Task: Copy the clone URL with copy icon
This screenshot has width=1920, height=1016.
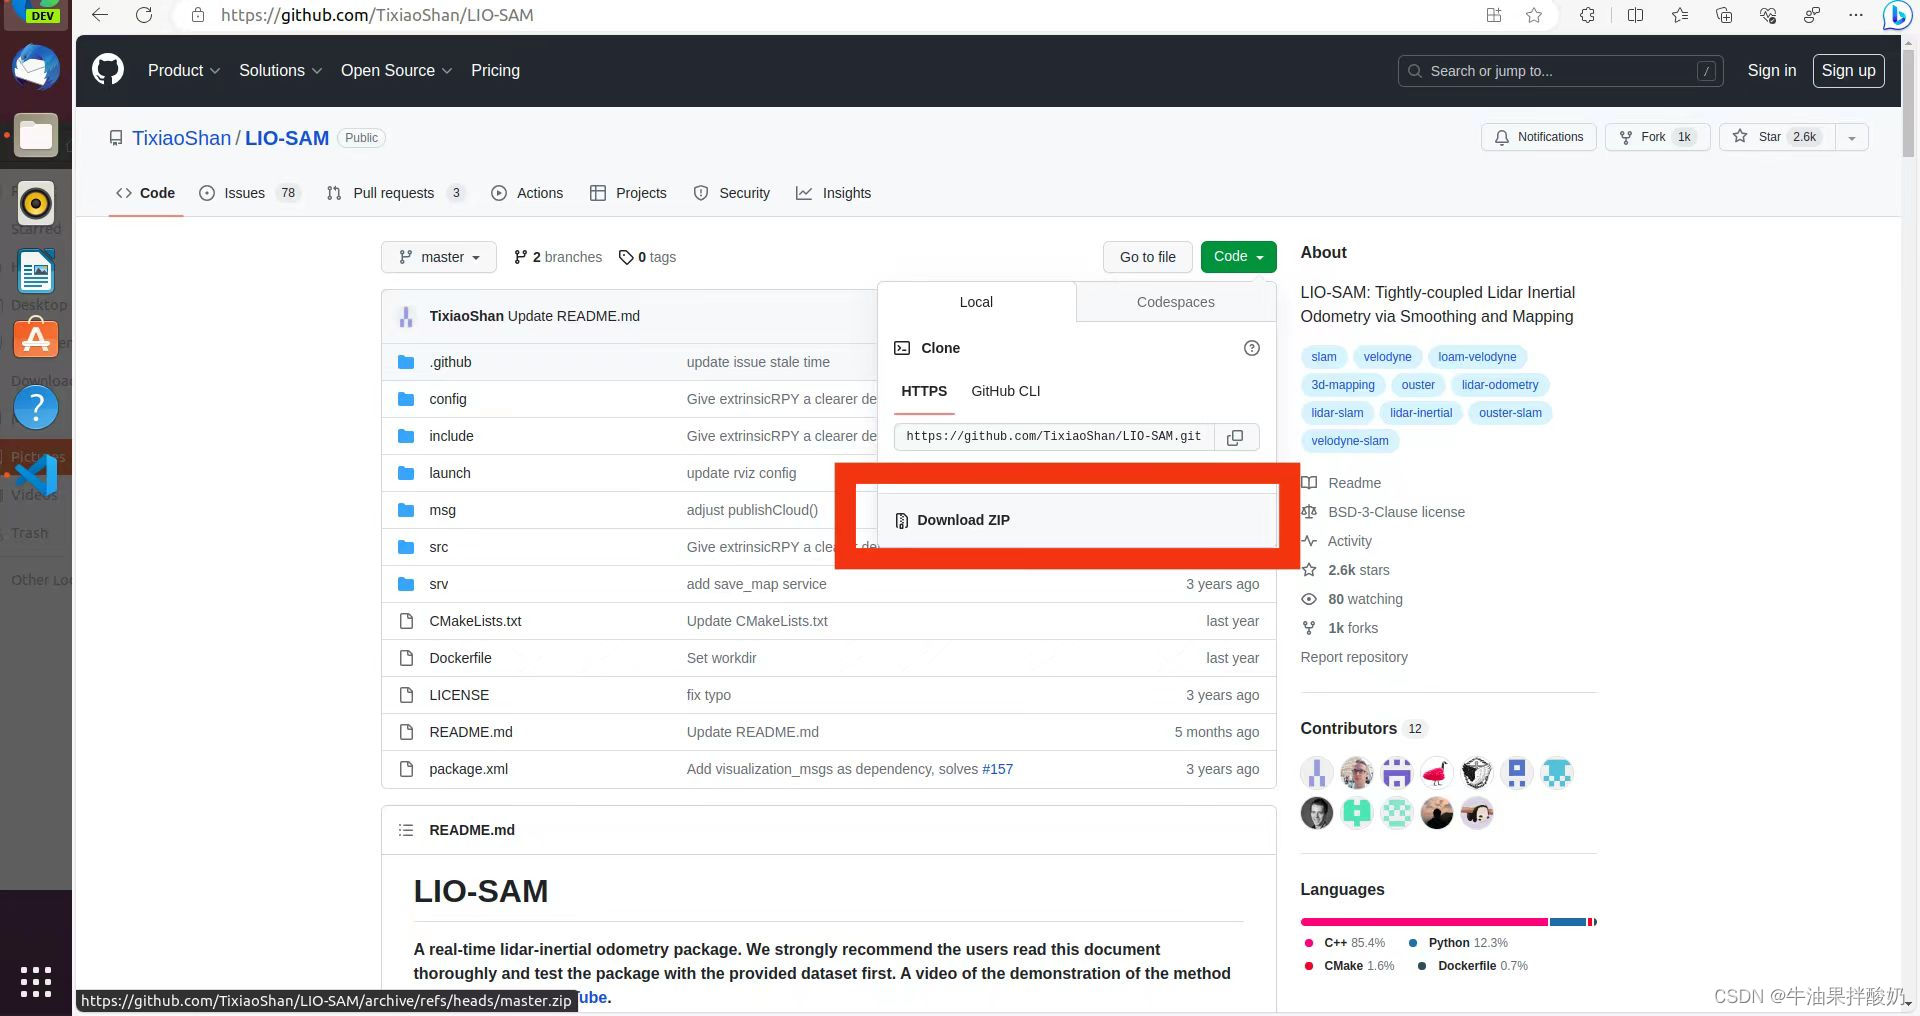Action: coord(1235,437)
